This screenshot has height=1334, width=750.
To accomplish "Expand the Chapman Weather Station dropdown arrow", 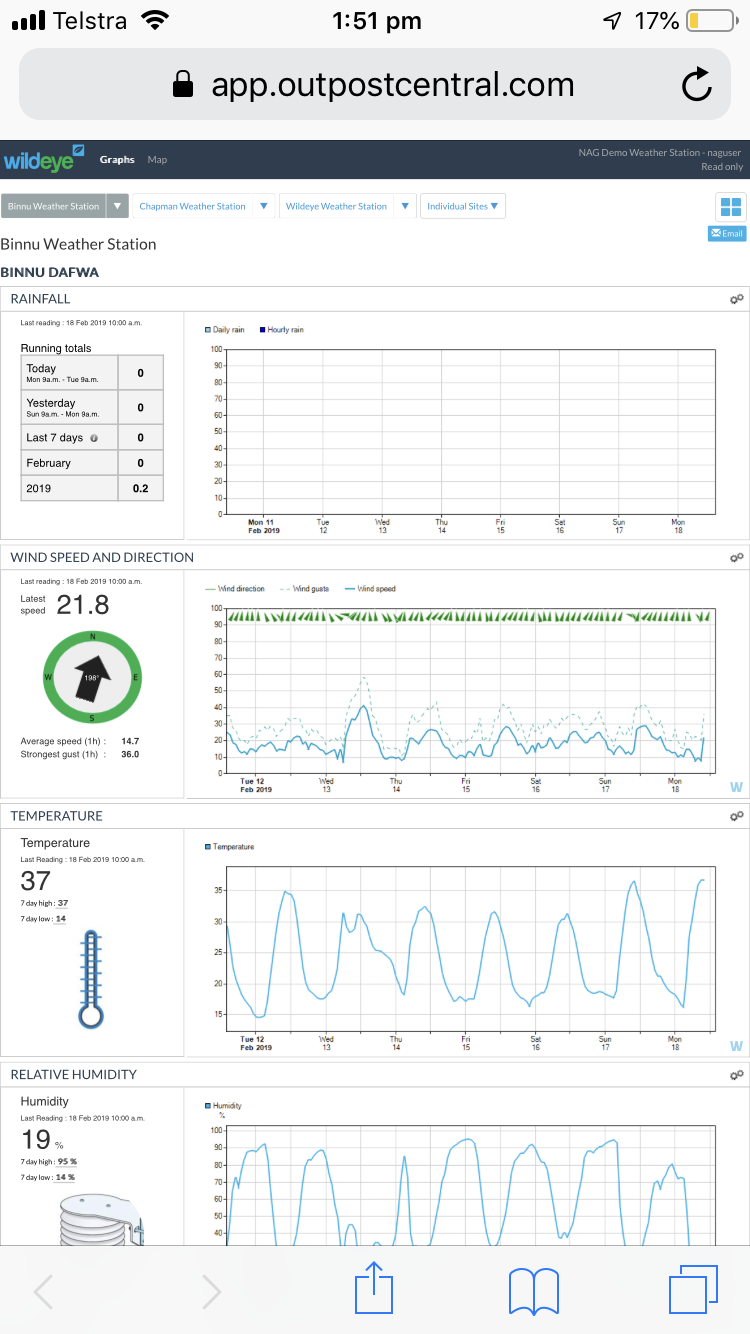I will click(x=264, y=206).
